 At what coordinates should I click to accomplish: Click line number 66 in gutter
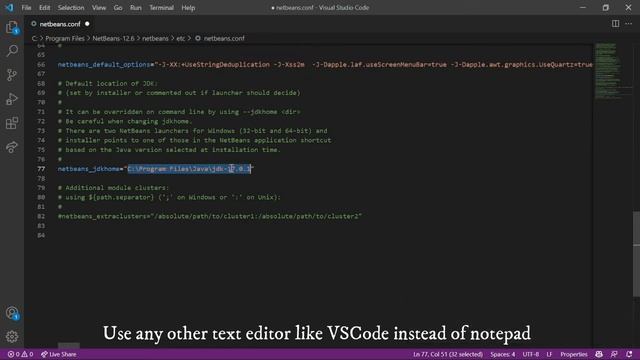click(41, 64)
